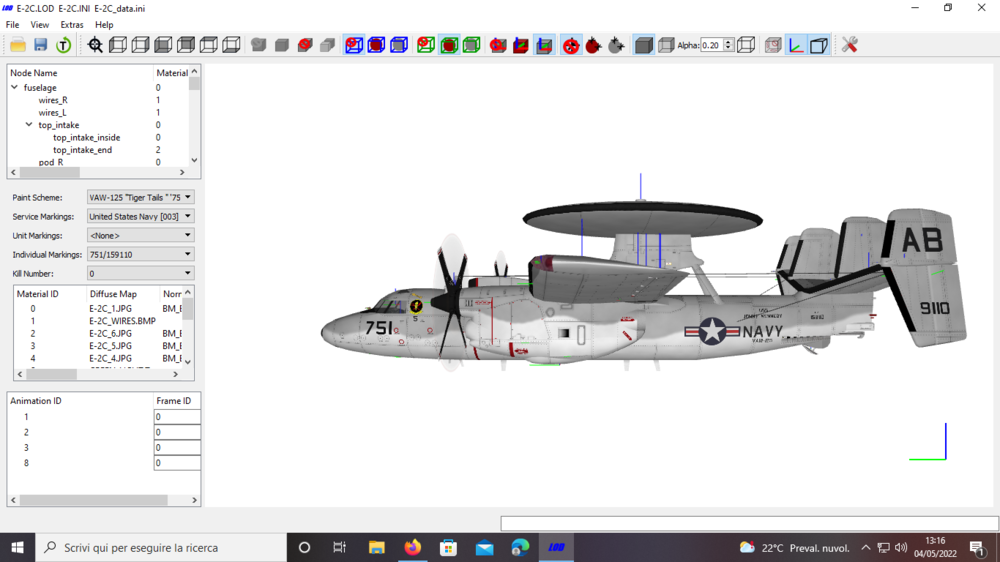Open settings with the wrench and screwdriver icon
Screen dimensions: 1000x562
click(849, 45)
